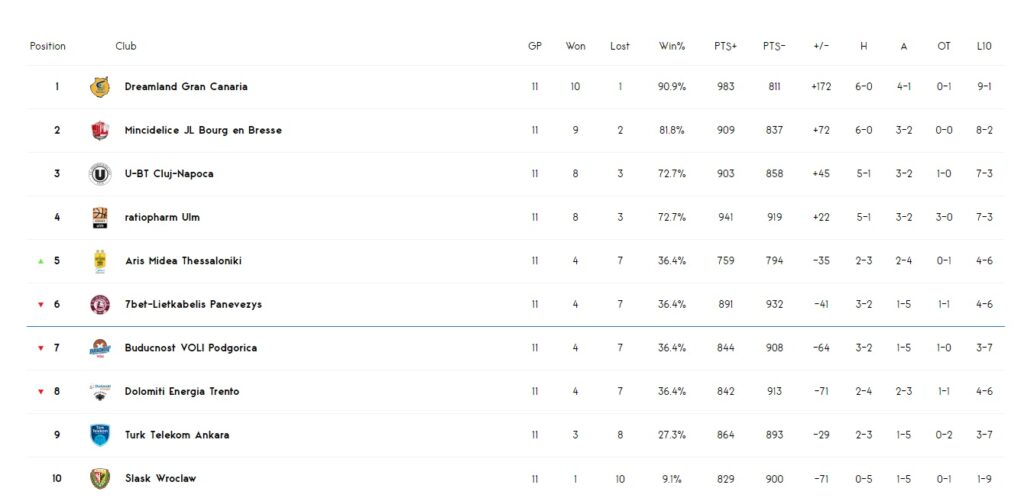Click the Position column header
1024x498 pixels.
tap(48, 46)
